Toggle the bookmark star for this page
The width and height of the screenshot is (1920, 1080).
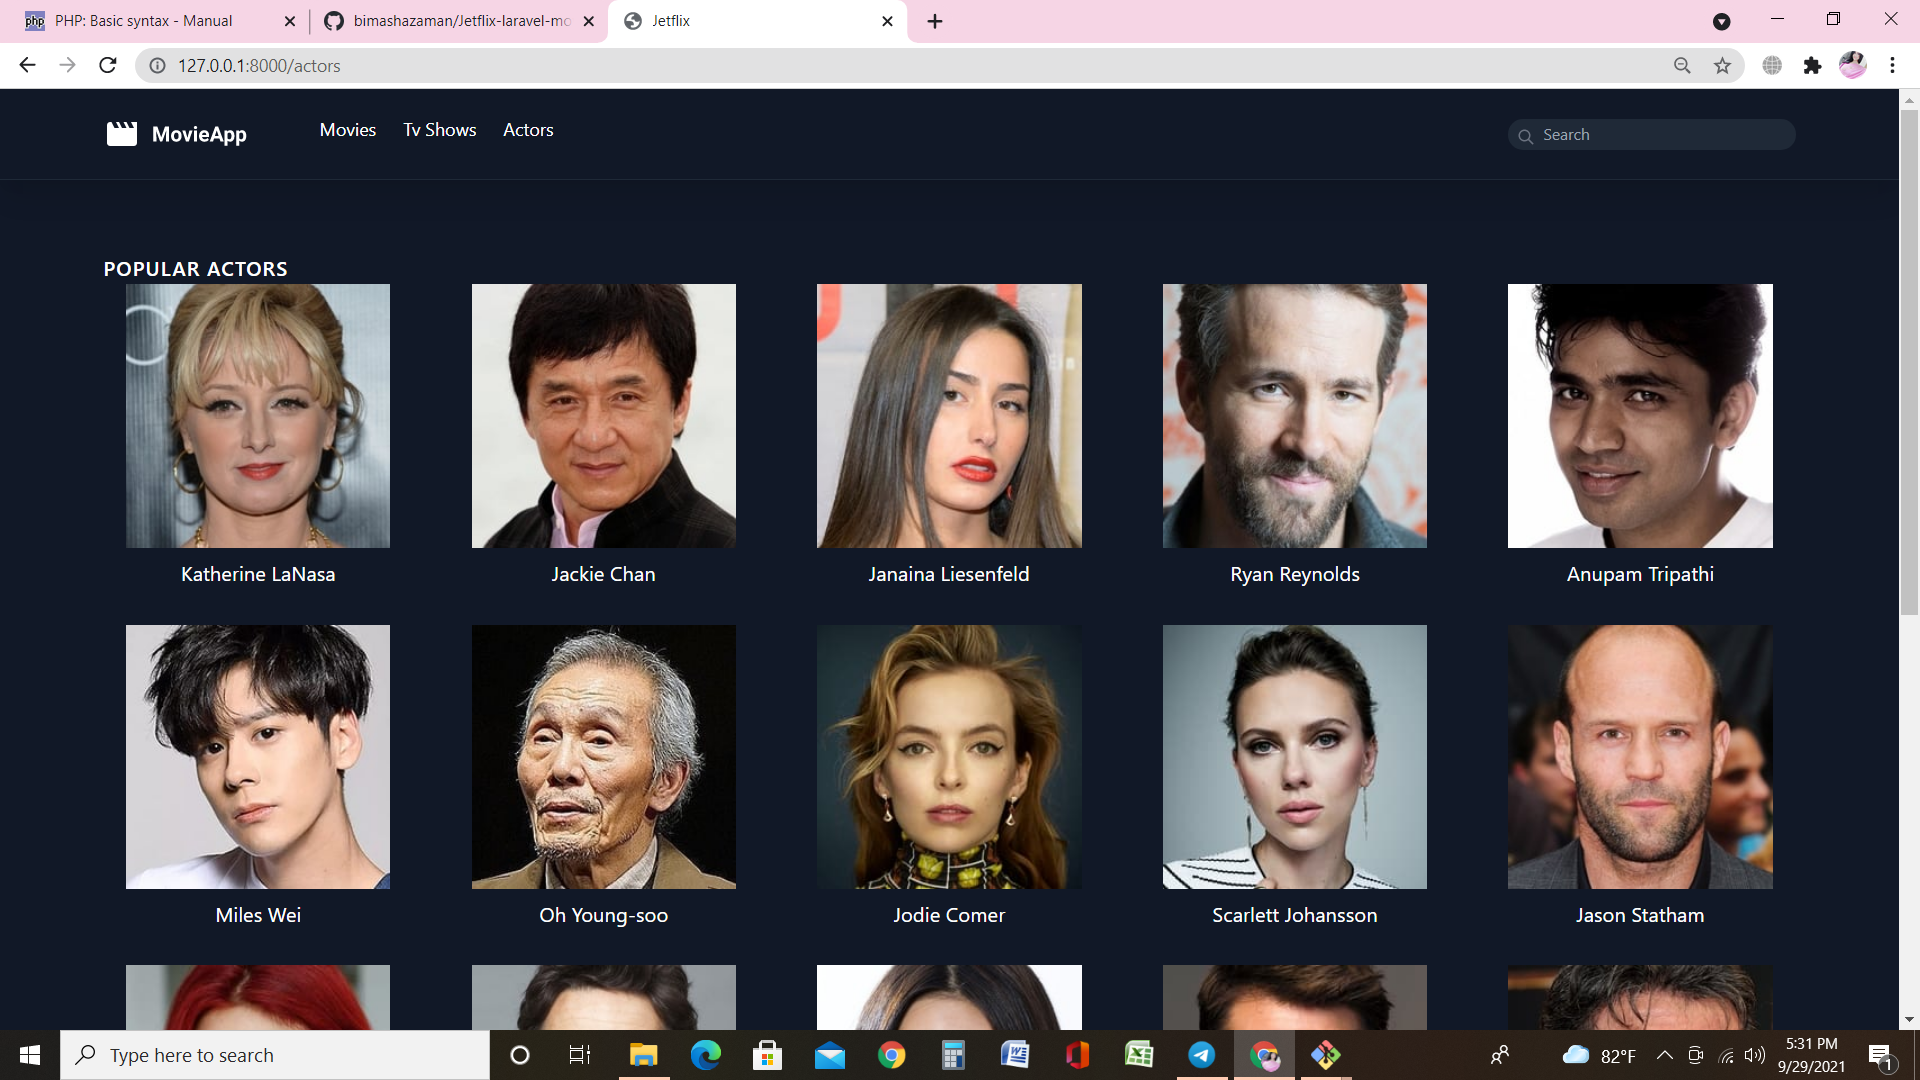[1722, 65]
